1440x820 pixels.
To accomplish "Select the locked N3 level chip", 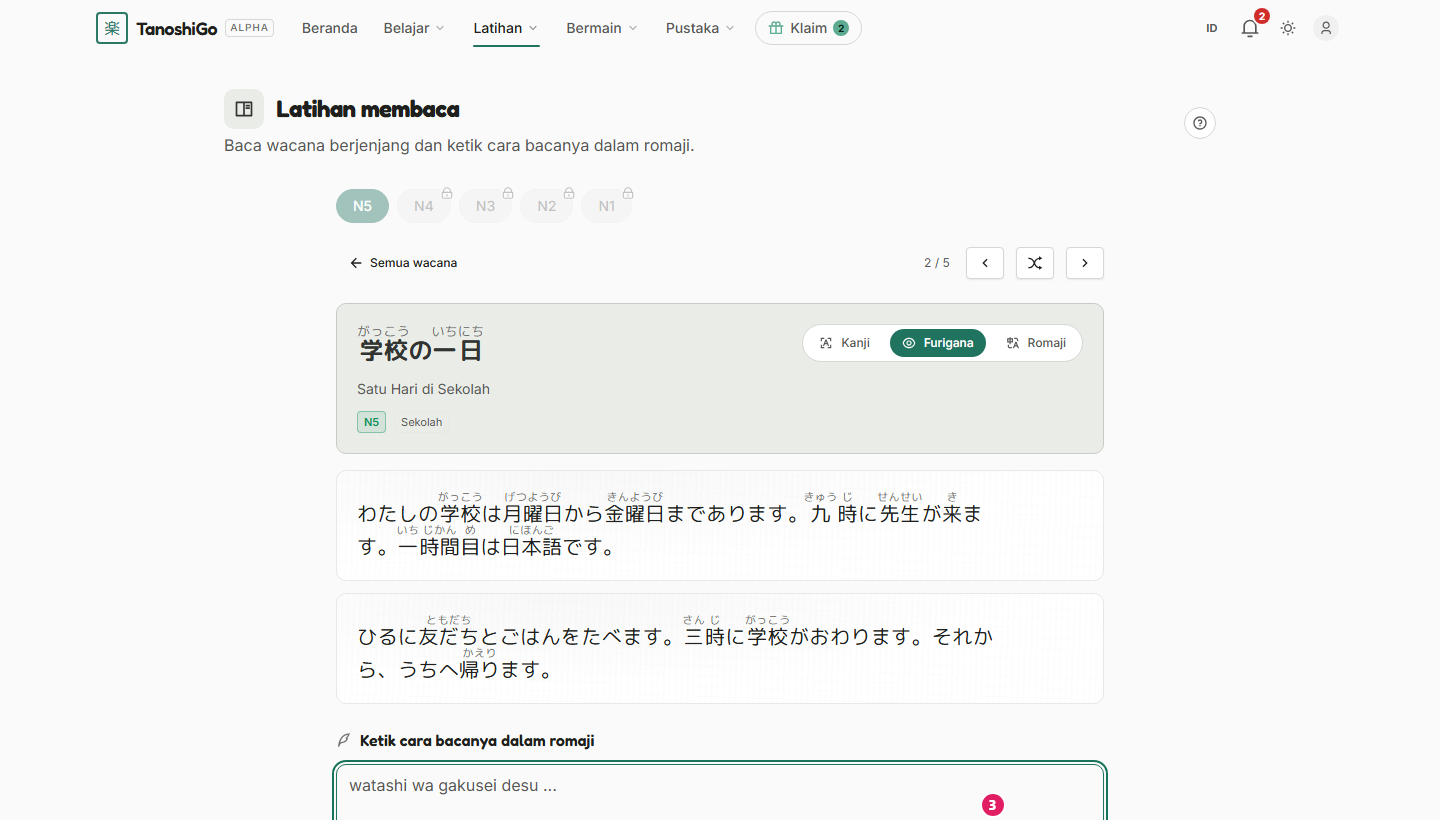I will (485, 206).
